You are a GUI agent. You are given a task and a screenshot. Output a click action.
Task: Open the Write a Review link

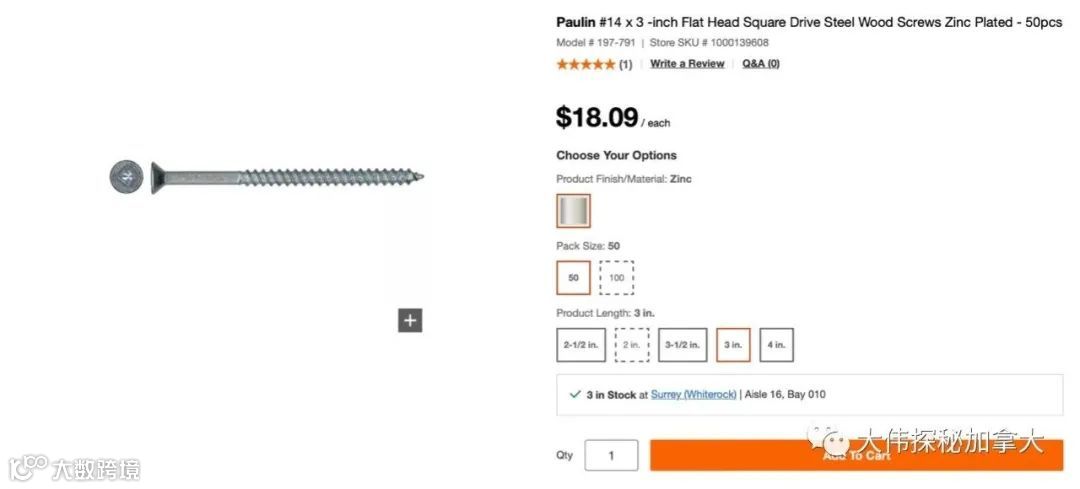click(687, 64)
